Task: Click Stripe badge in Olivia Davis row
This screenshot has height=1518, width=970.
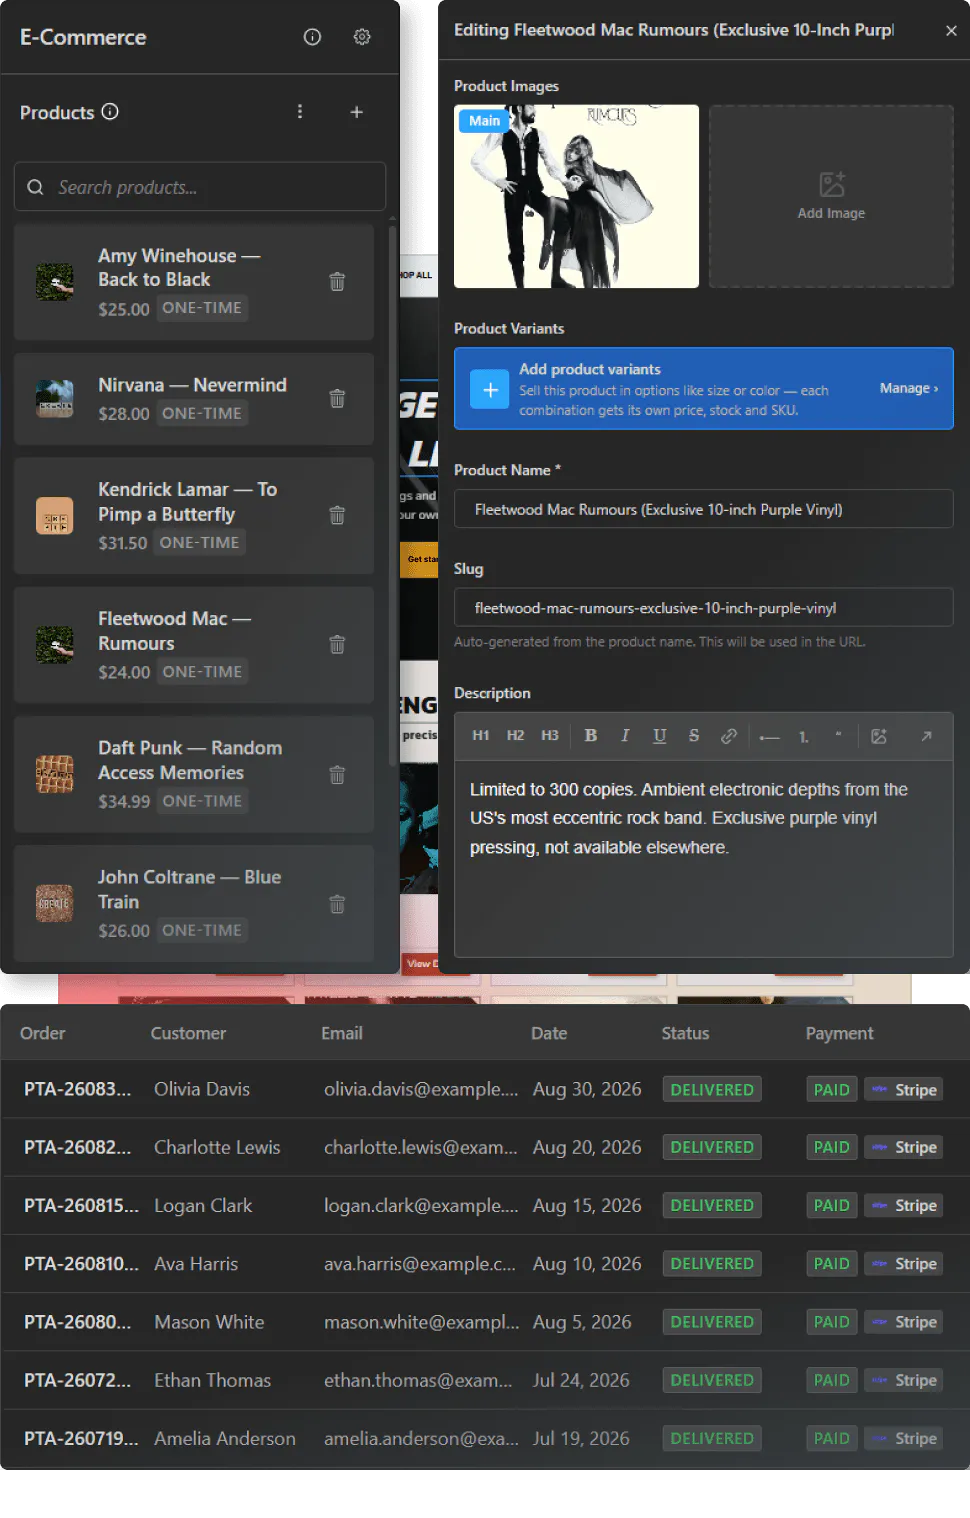Action: coord(904,1089)
